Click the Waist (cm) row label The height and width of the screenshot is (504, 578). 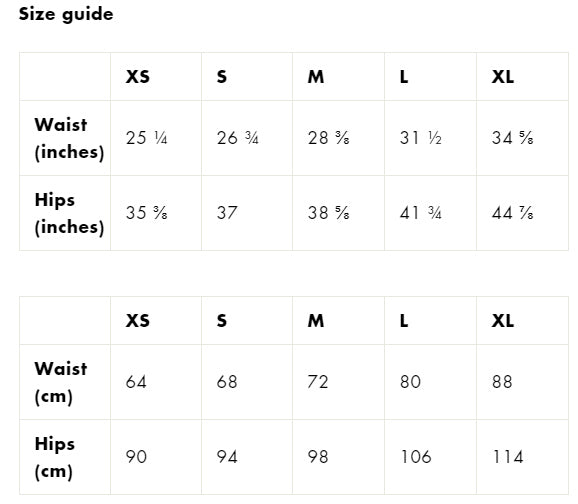click(61, 382)
